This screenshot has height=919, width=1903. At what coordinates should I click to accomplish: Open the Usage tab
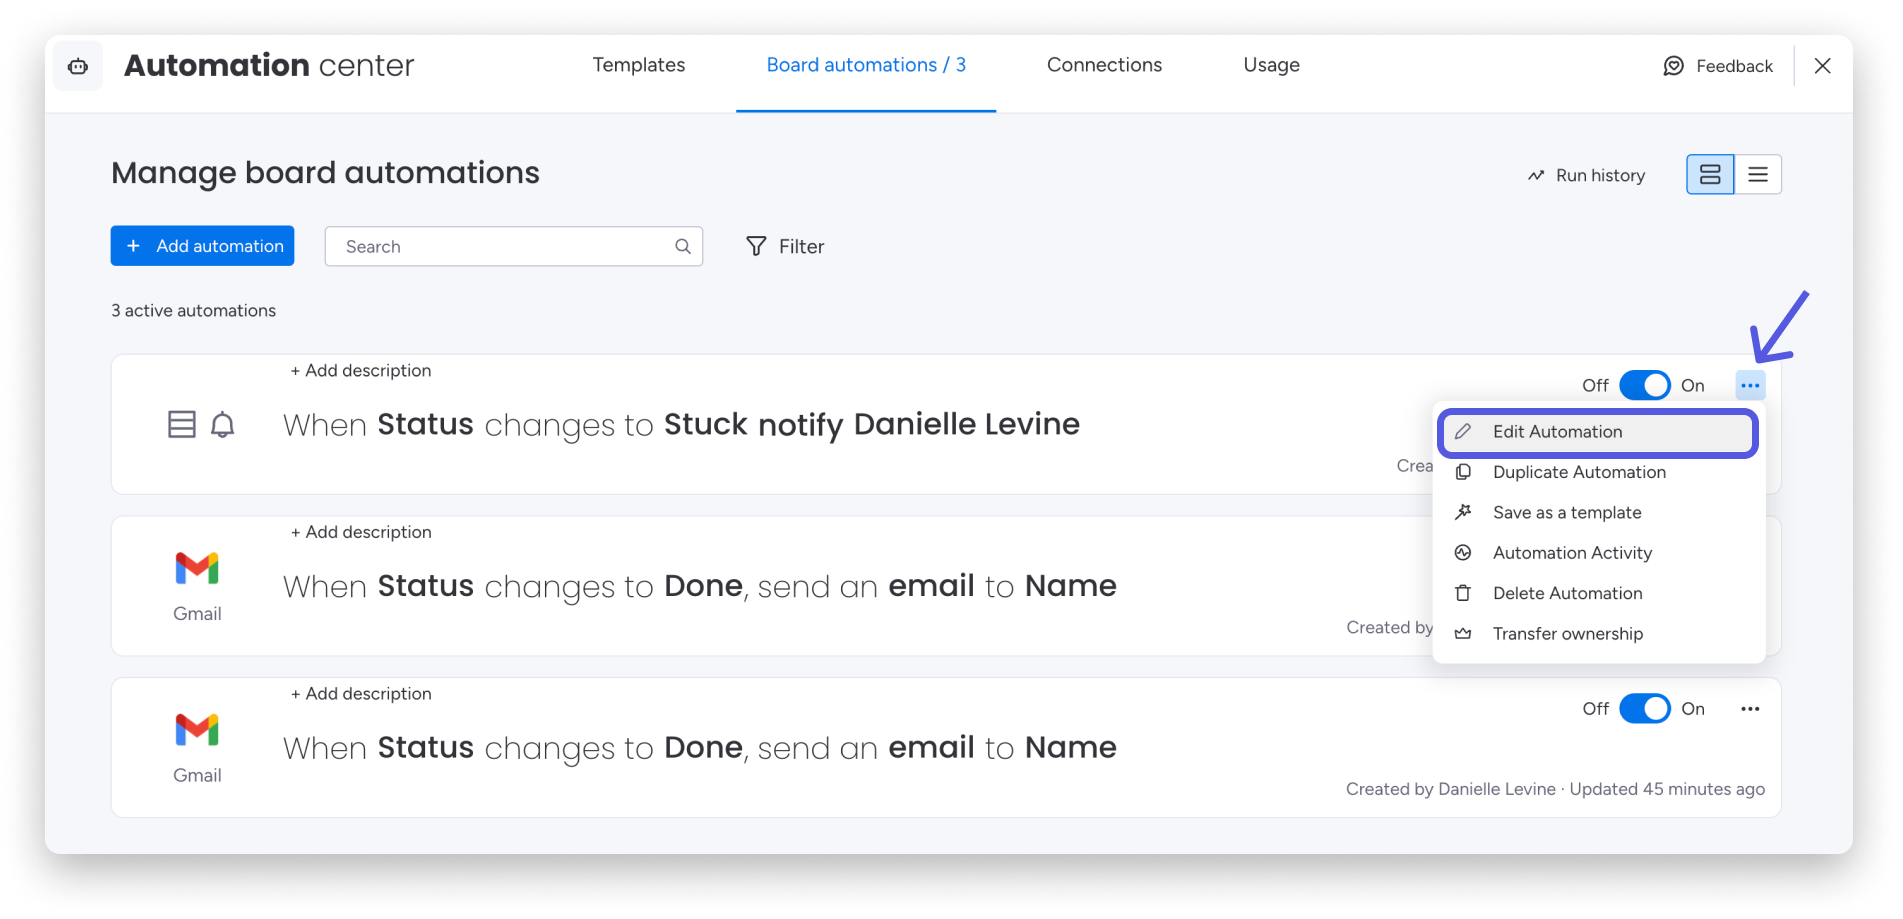(1271, 65)
